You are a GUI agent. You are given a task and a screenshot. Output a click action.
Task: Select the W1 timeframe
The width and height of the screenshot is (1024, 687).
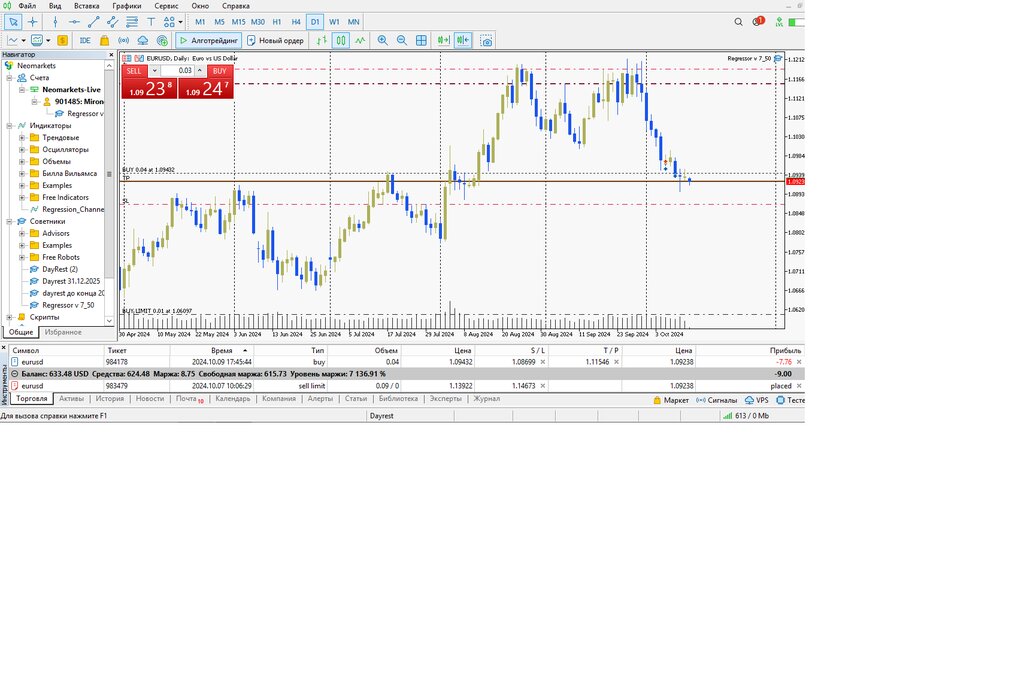[334, 22]
